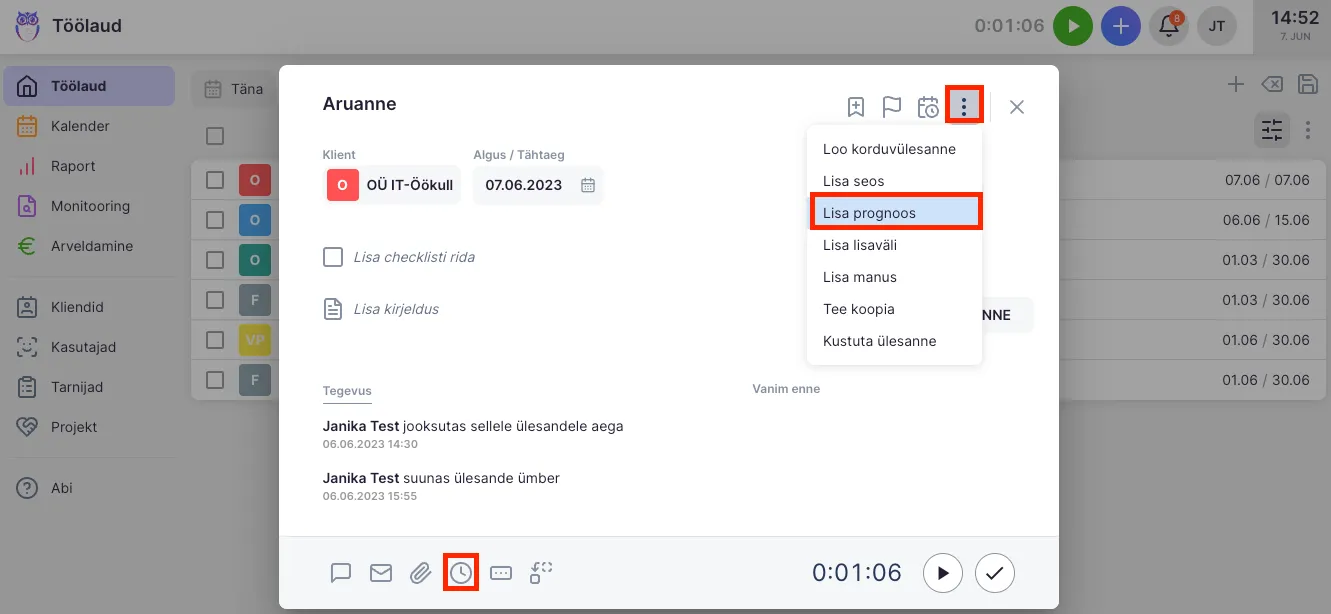
Task: Mark task done with checkmark button
Action: pyautogui.click(x=995, y=573)
